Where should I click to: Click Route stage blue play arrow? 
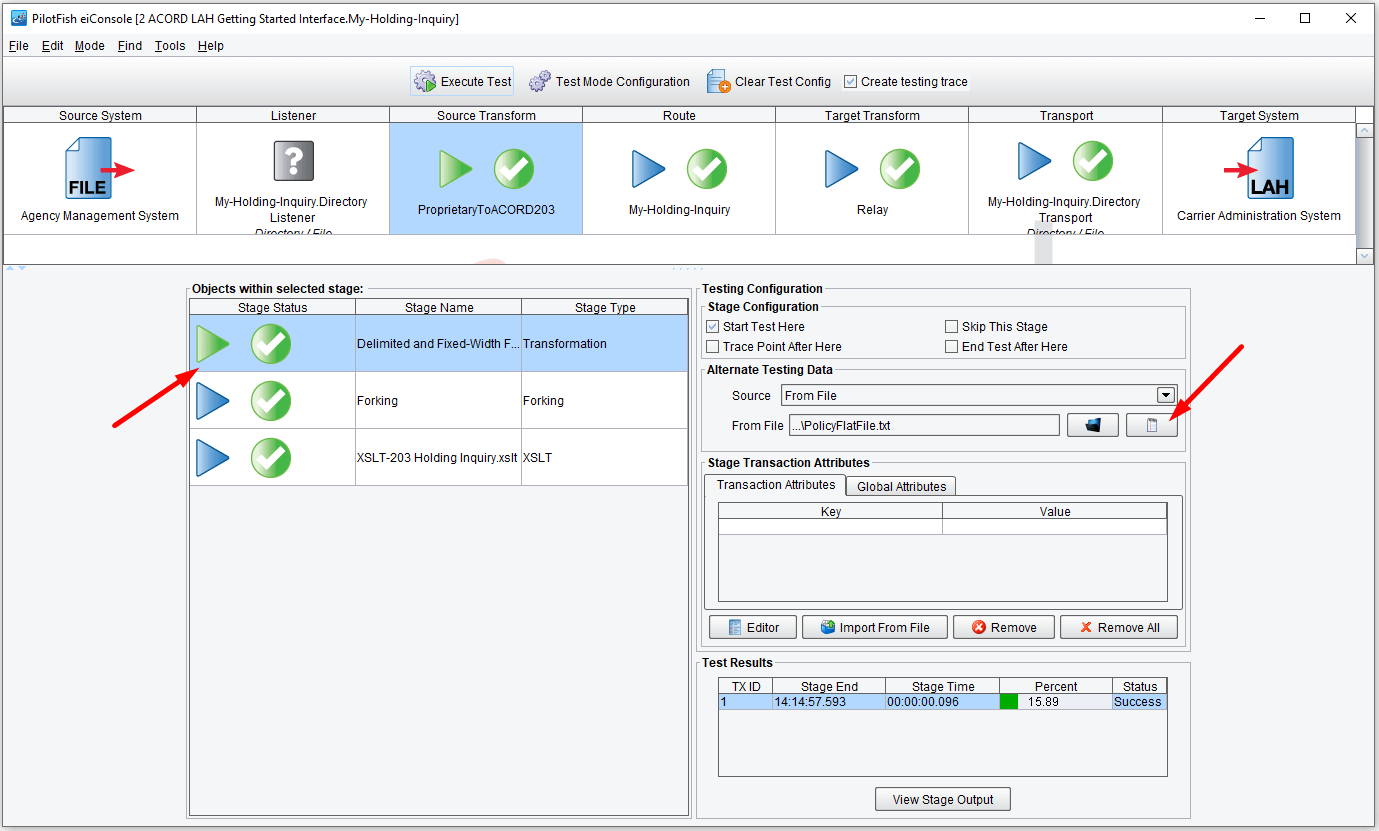649,169
